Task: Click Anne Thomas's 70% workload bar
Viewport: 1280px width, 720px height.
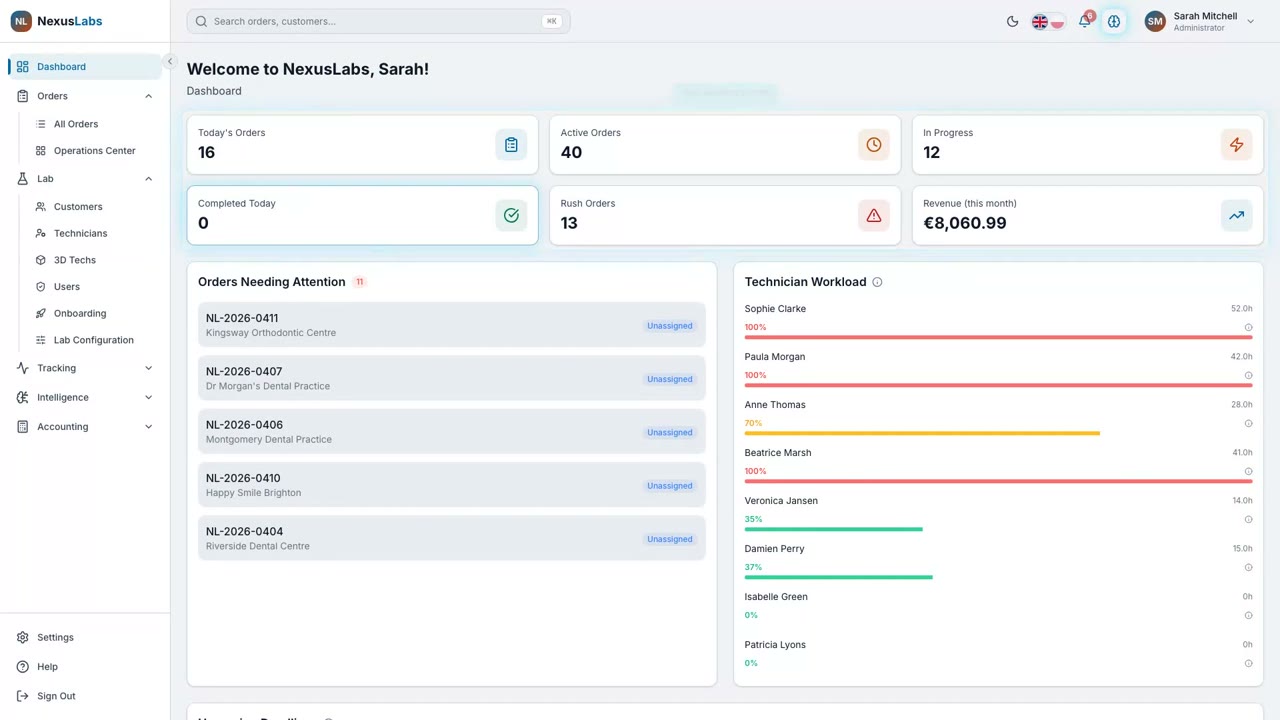Action: point(922,434)
